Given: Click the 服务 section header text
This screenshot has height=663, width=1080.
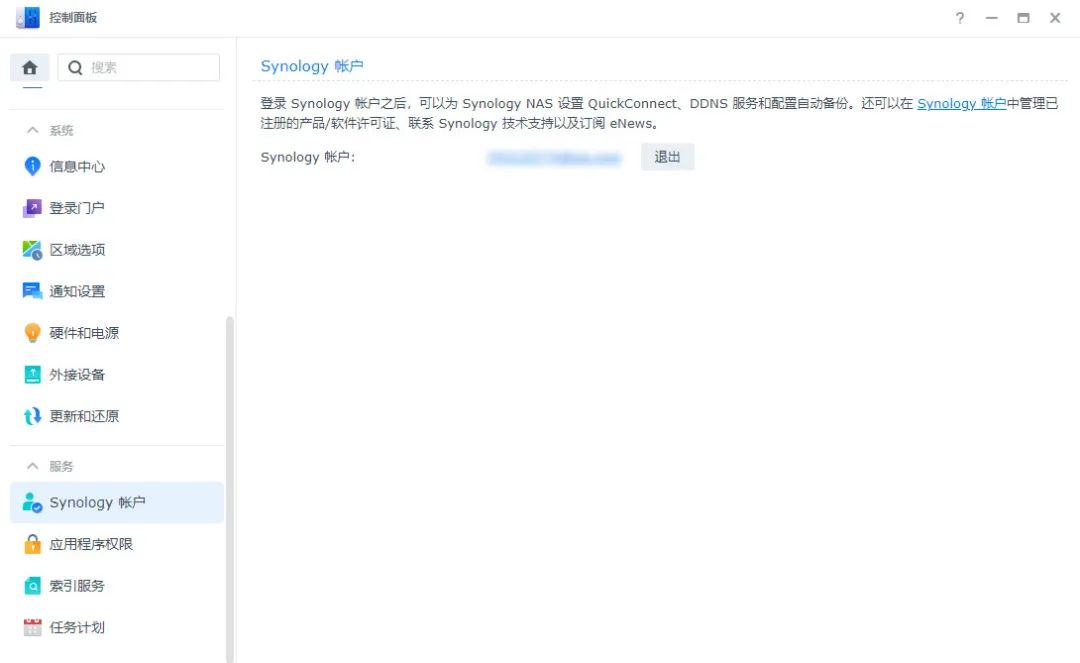Looking at the screenshot, I should pos(61,466).
